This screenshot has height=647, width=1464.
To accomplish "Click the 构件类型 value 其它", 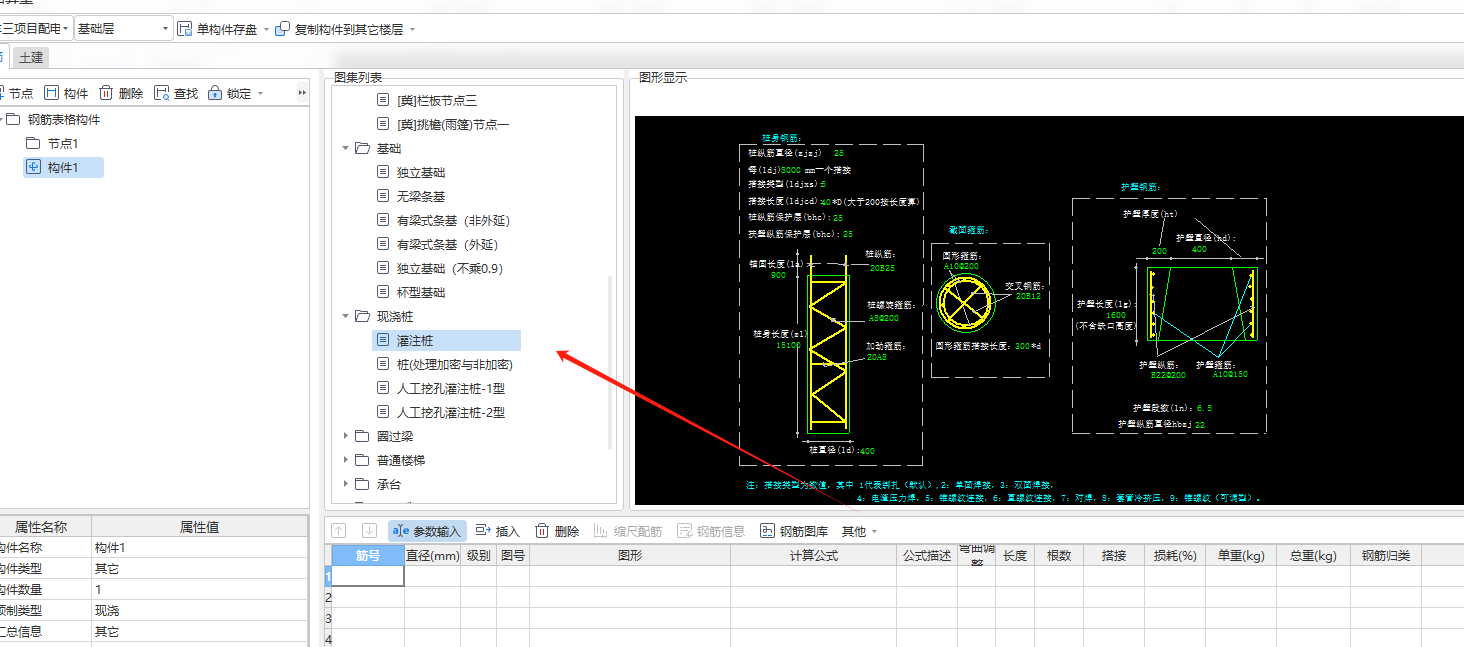I will 200,569.
